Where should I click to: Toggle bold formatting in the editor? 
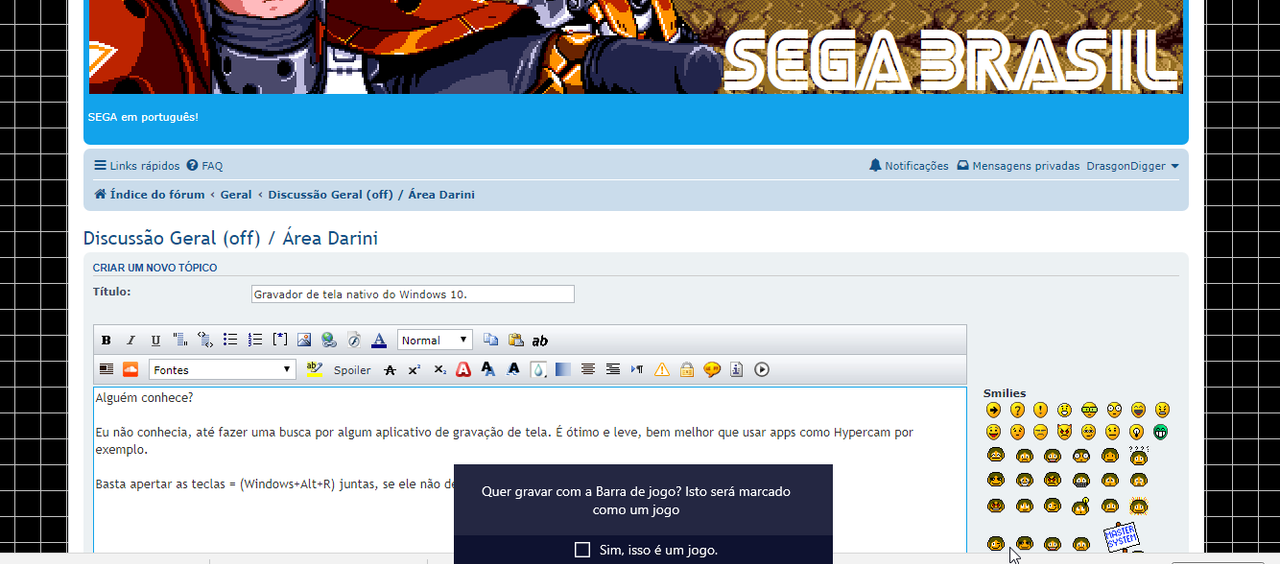pyautogui.click(x=106, y=340)
